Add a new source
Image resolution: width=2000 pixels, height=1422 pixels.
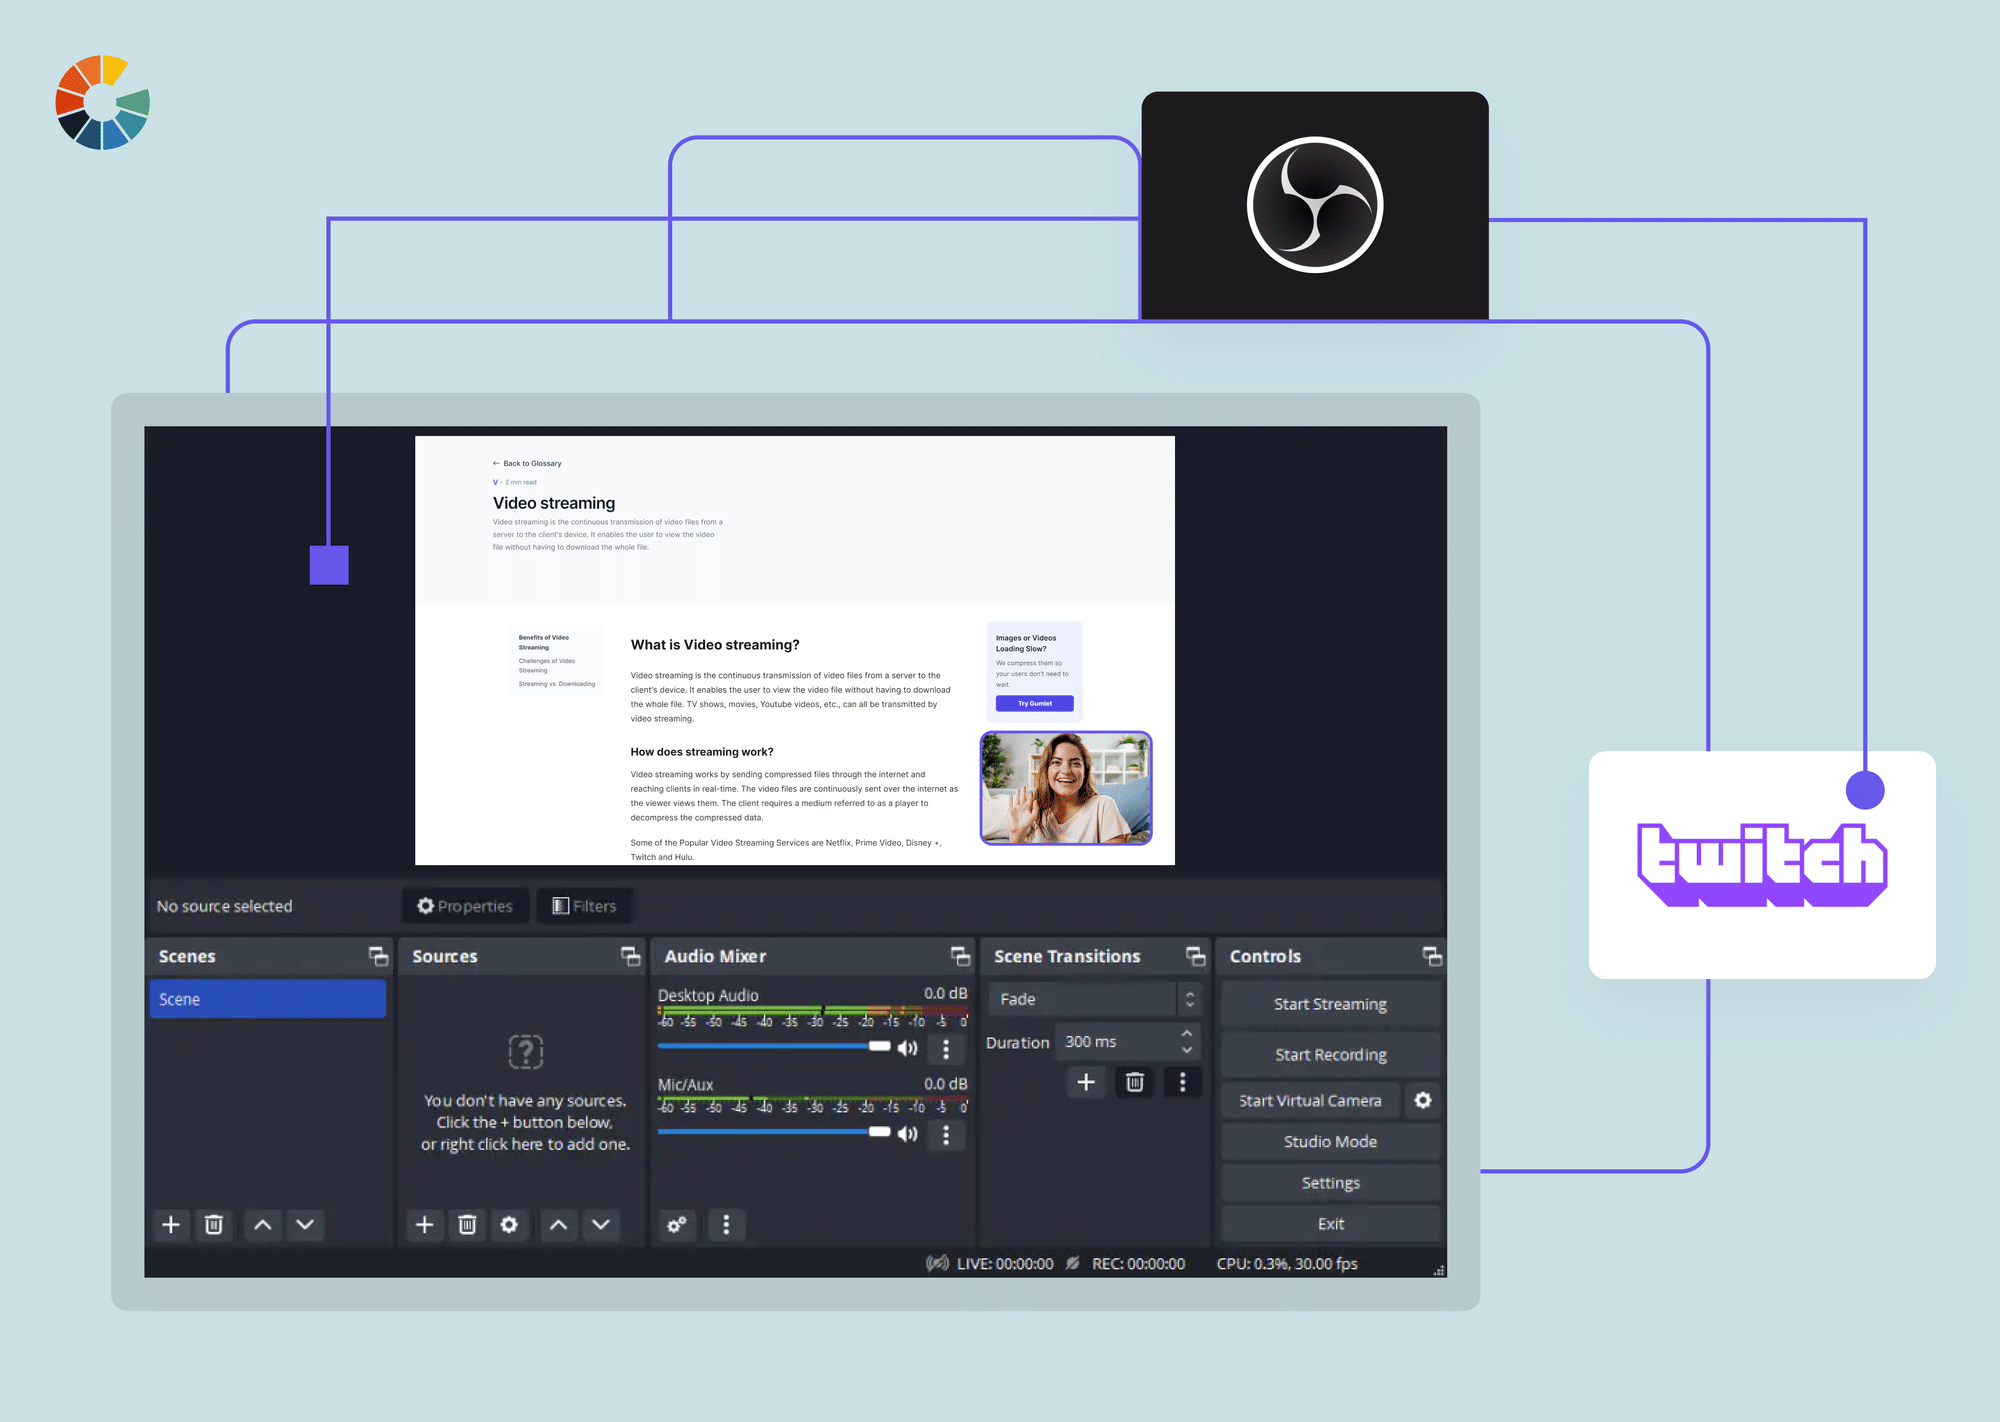pos(424,1225)
